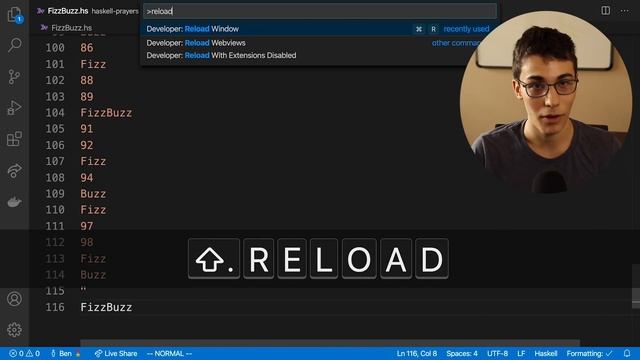This screenshot has width=640, height=360.
Task: Click Buzz text on line 109
Action: click(93, 193)
